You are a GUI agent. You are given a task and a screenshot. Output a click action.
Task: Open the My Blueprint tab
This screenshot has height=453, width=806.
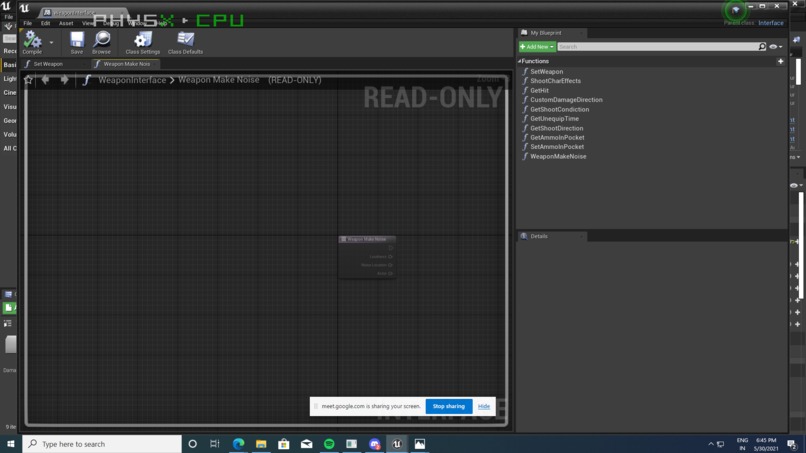[x=546, y=33]
